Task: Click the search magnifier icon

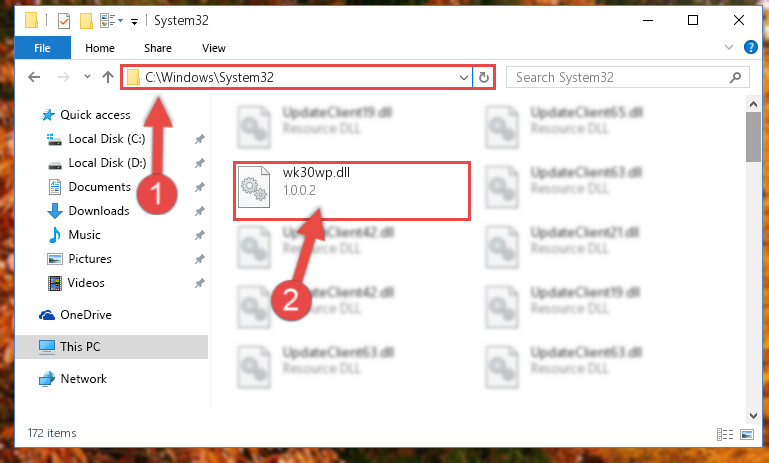Action: click(x=735, y=77)
